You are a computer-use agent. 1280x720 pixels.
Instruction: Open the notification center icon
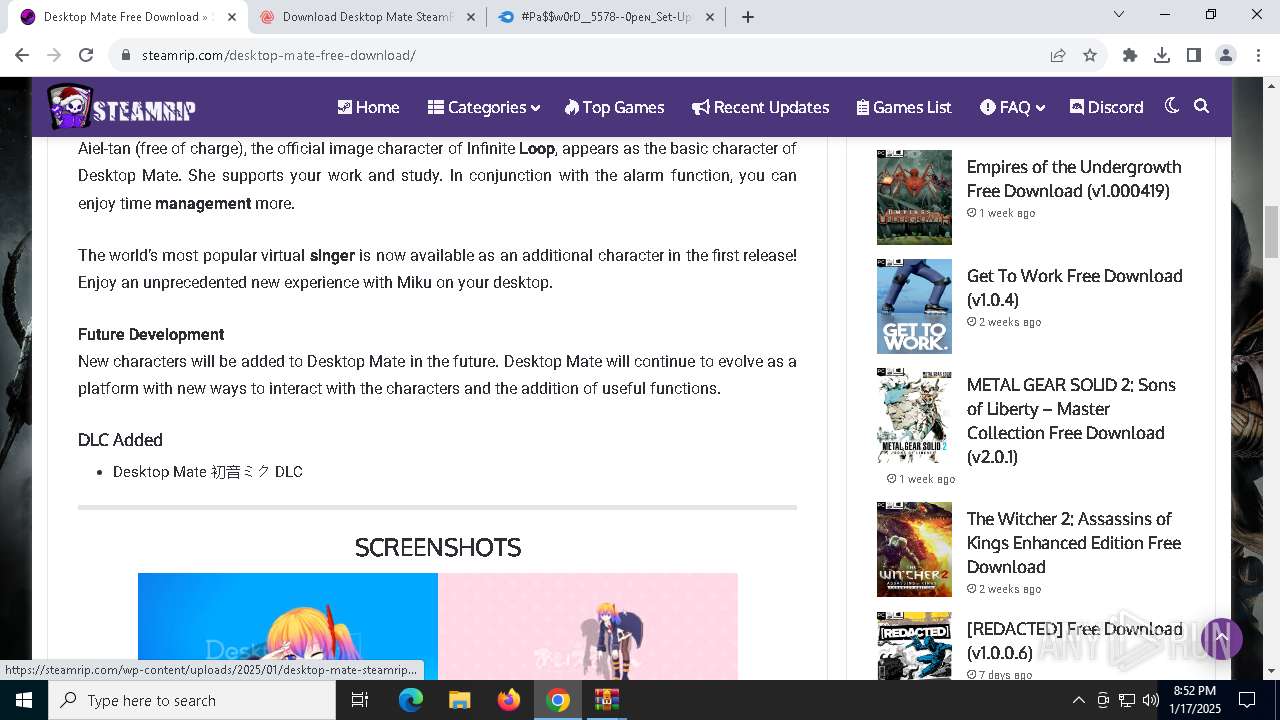point(1247,700)
